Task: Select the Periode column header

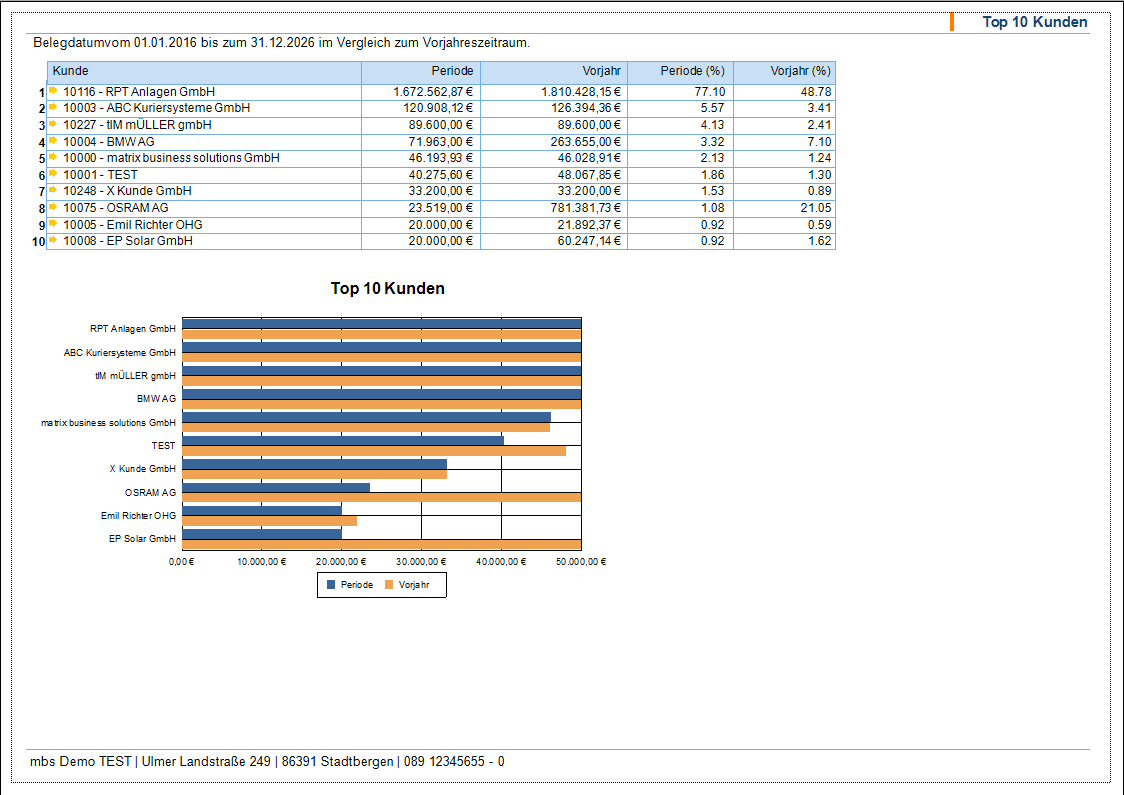Action: click(421, 72)
